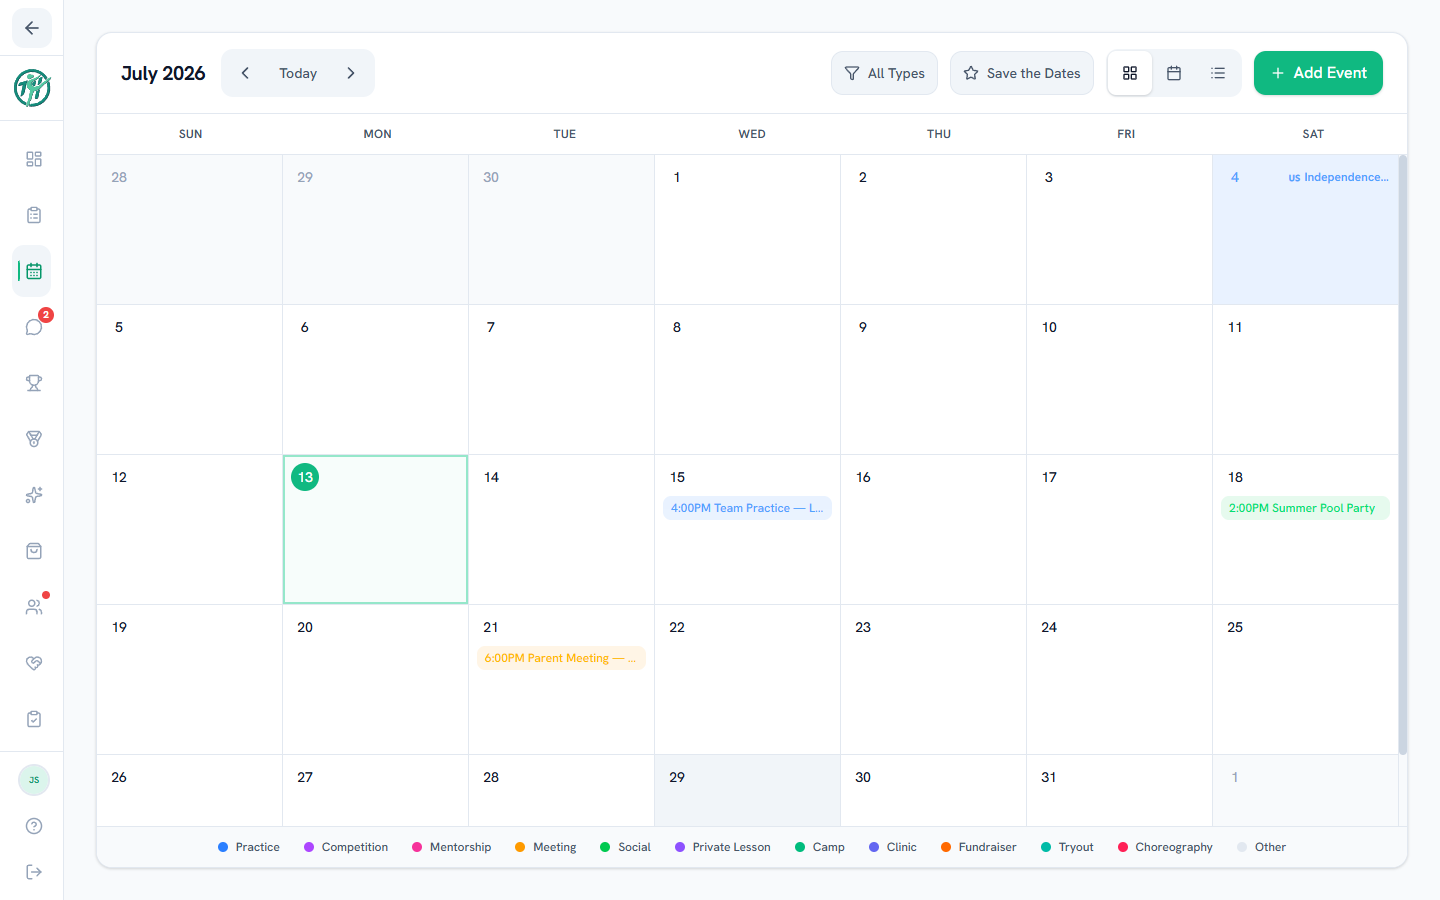Click the WED column header
This screenshot has width=1440, height=900.
pos(752,134)
